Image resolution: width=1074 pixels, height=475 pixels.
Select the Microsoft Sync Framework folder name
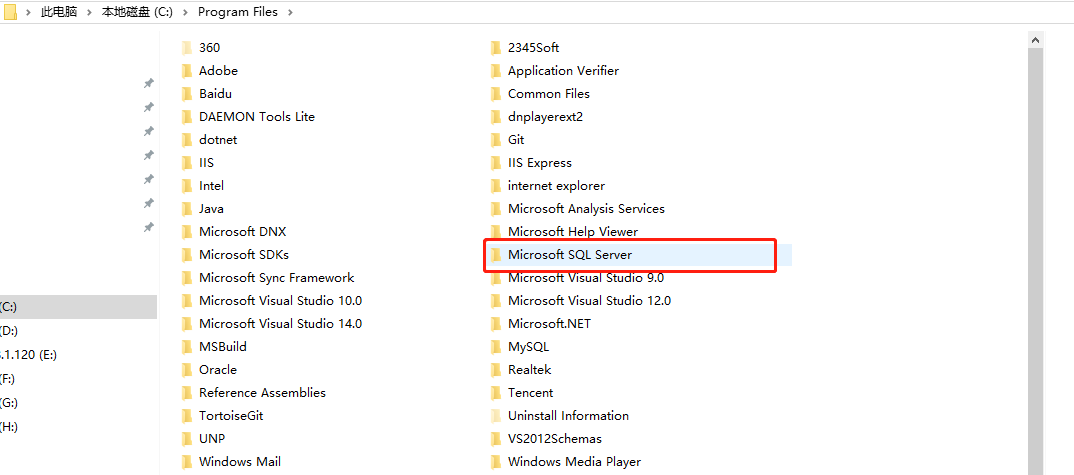pos(277,278)
